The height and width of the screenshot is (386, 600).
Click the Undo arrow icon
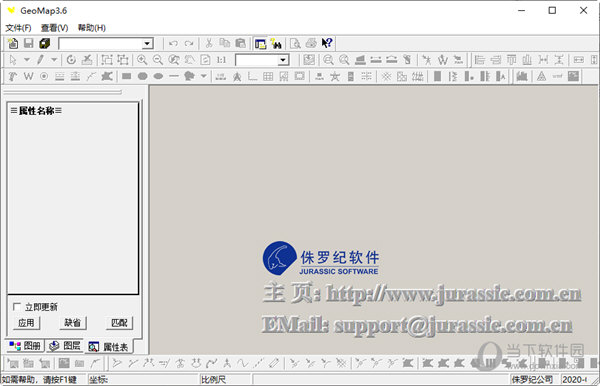pyautogui.click(x=173, y=44)
